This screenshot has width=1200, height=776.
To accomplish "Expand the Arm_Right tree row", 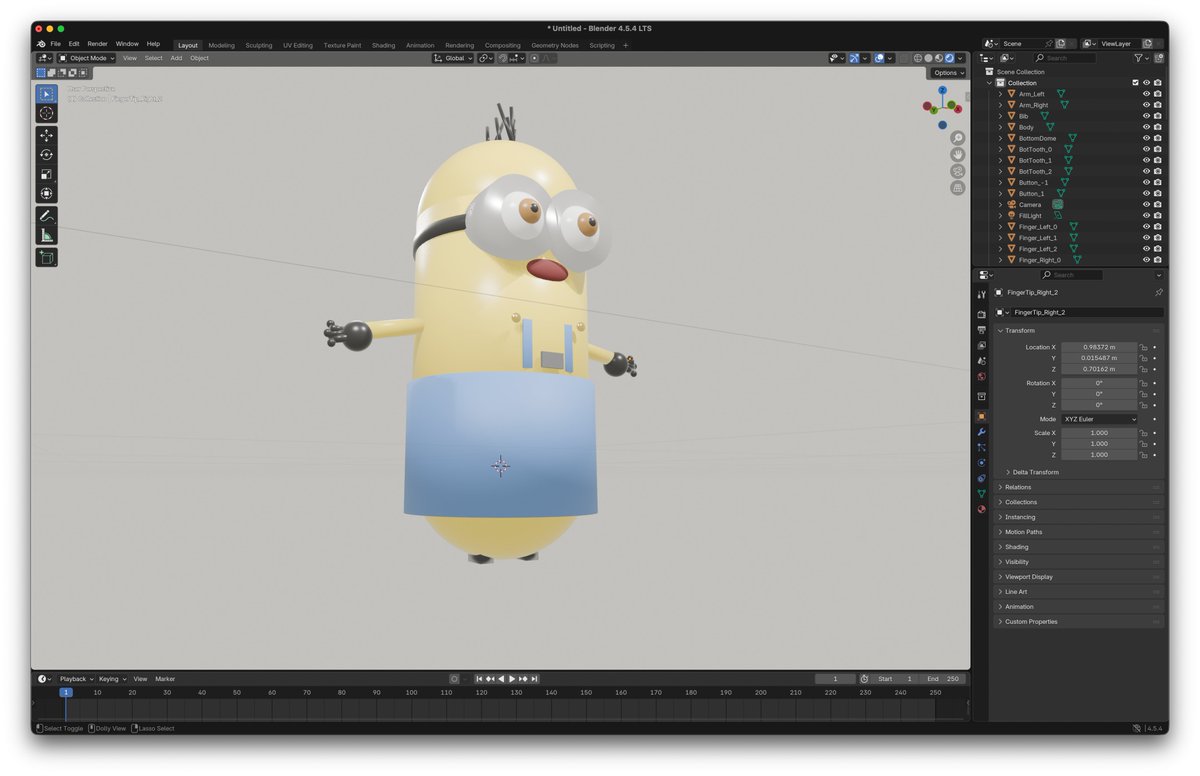I will (x=1000, y=105).
